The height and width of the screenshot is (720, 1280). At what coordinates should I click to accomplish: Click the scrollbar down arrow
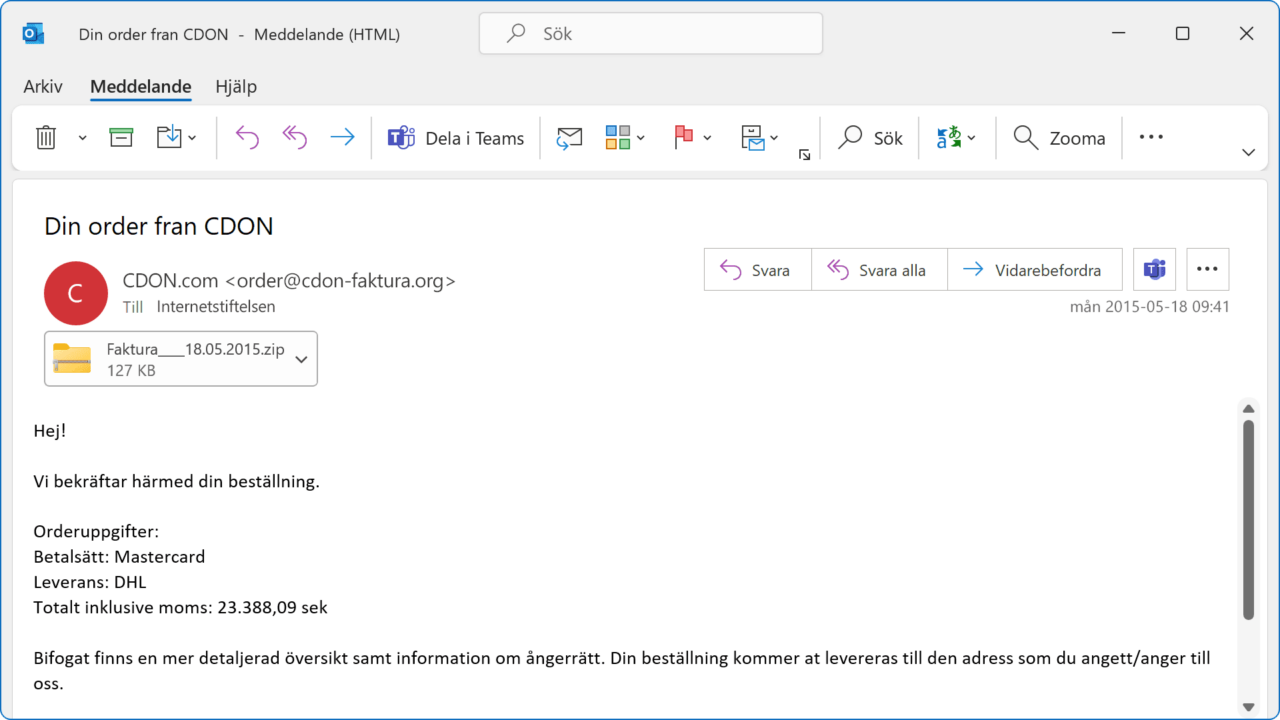(1248, 705)
